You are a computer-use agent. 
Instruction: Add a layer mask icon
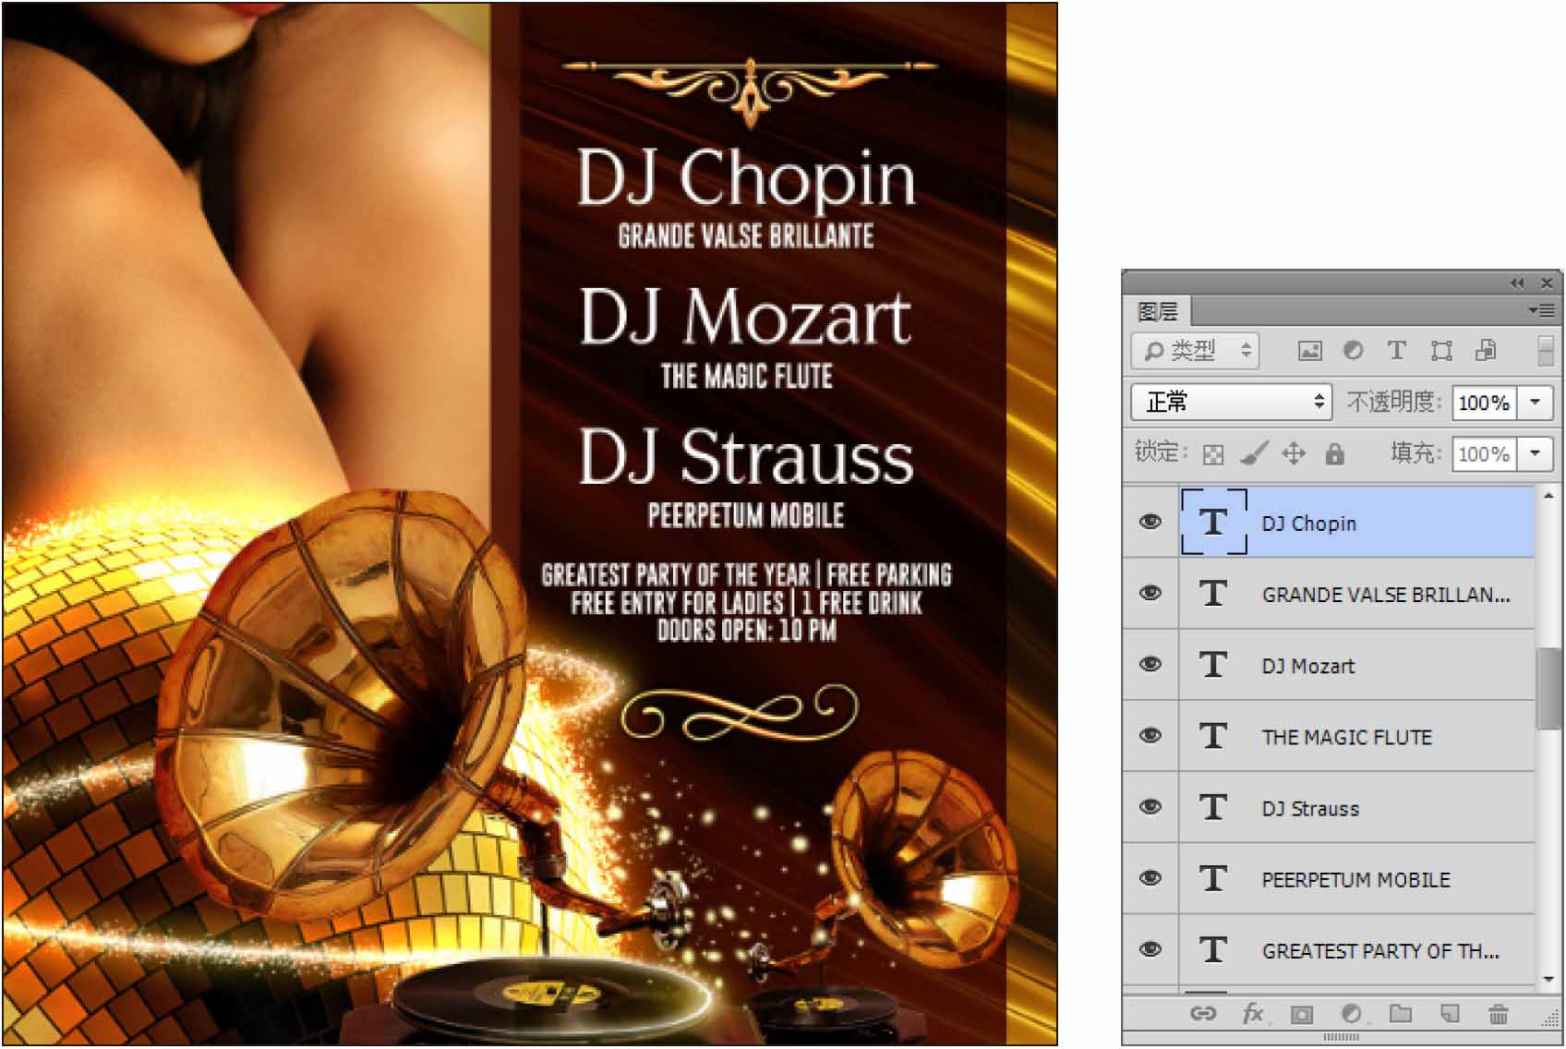pos(1301,1014)
